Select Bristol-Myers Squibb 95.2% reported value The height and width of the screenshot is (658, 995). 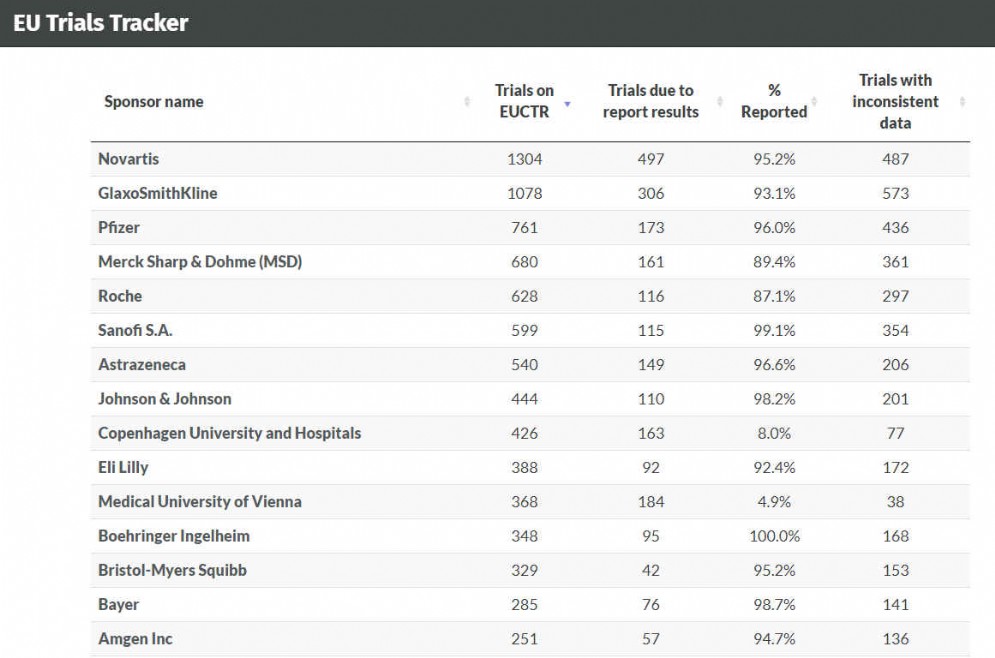774,570
